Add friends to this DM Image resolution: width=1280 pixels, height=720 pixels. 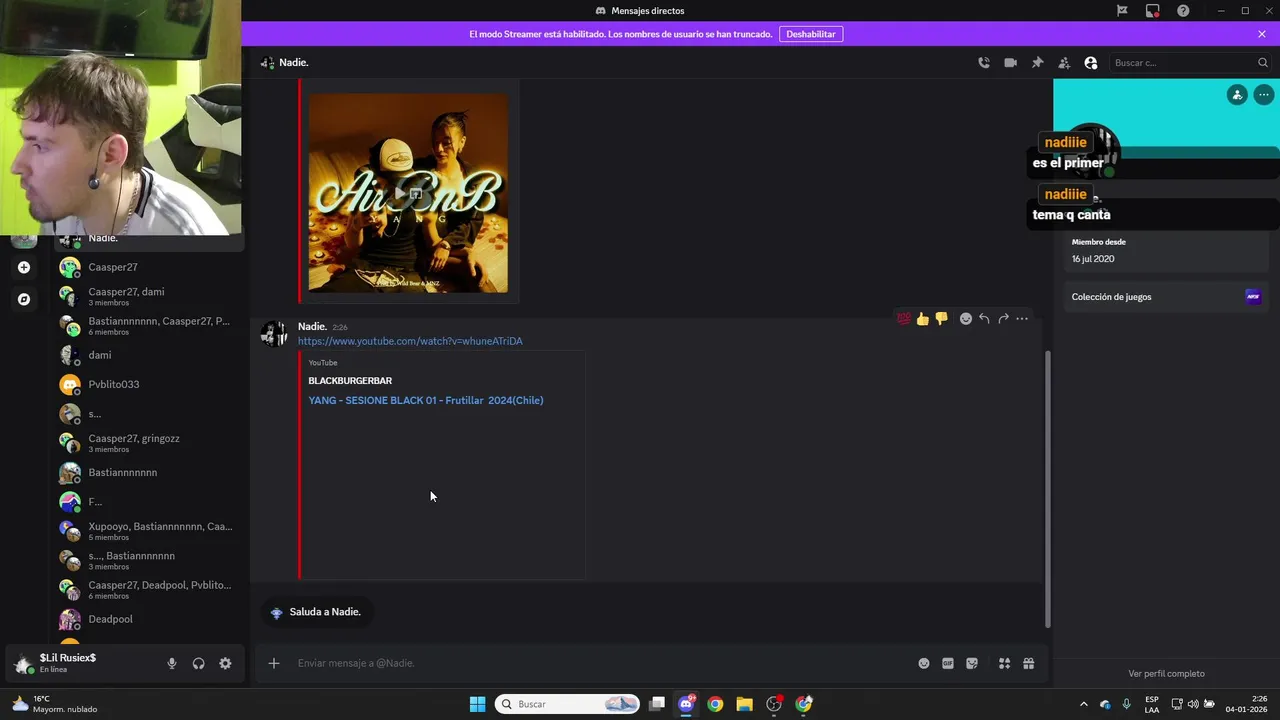(1064, 62)
